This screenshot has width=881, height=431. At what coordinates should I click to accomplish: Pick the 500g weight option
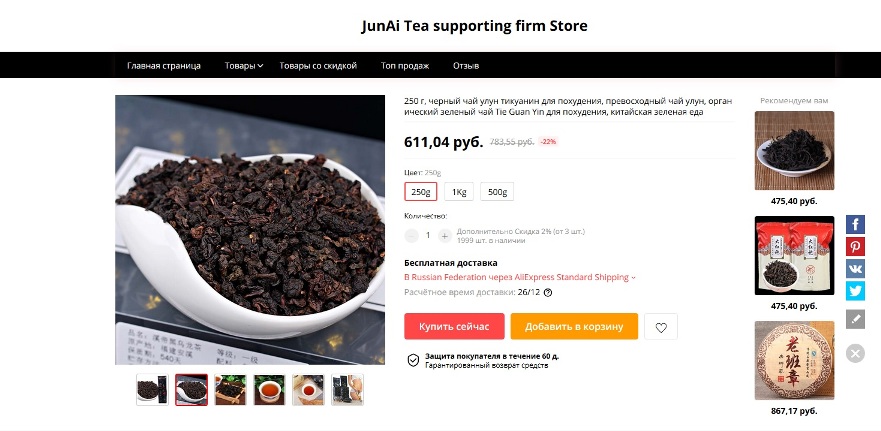pos(497,192)
